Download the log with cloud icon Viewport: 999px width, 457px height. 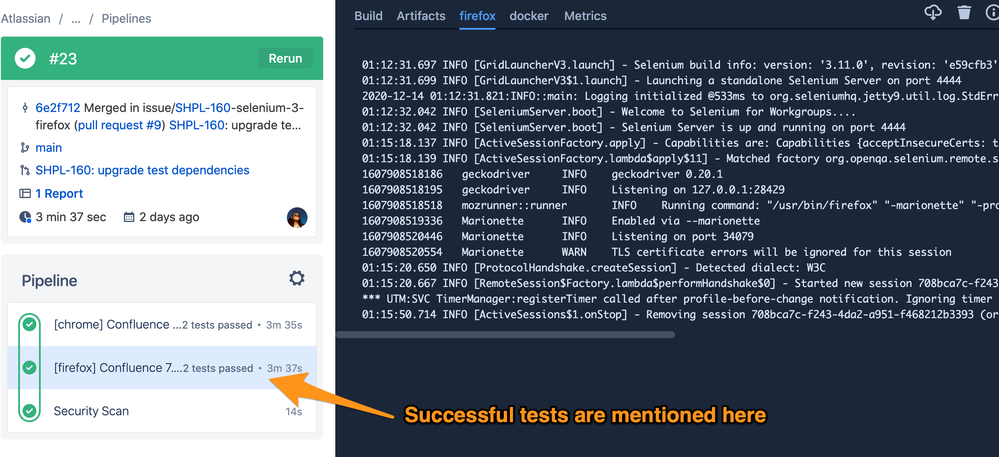pos(933,12)
